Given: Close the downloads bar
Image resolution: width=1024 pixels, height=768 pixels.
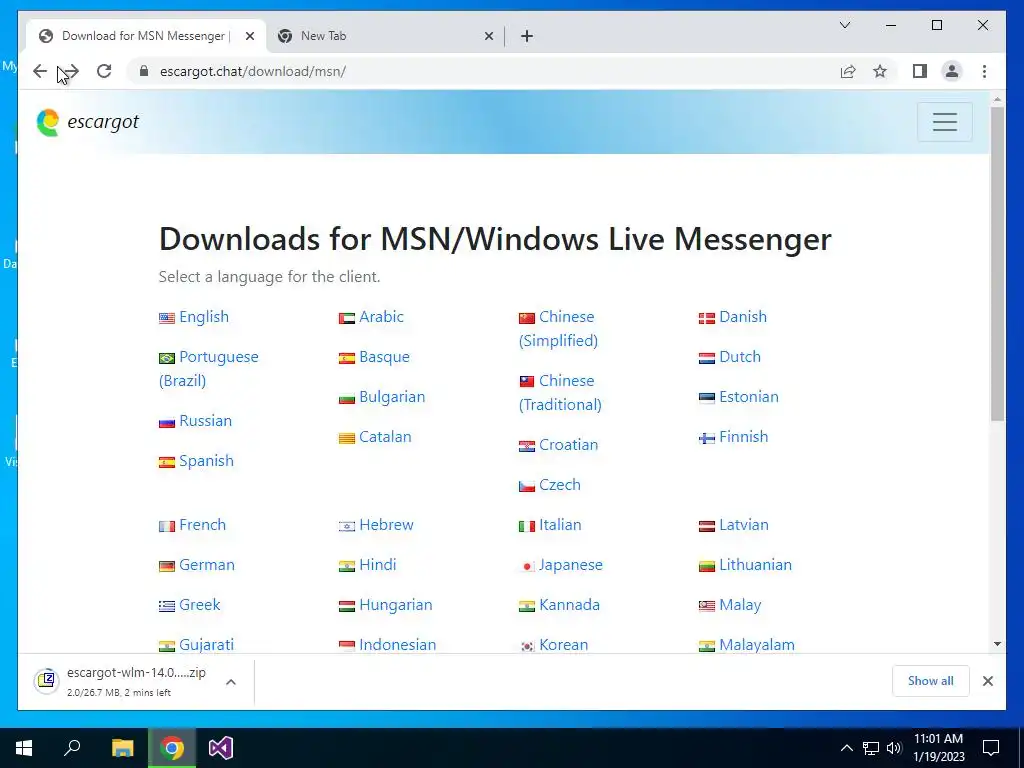Looking at the screenshot, I should [x=987, y=680].
